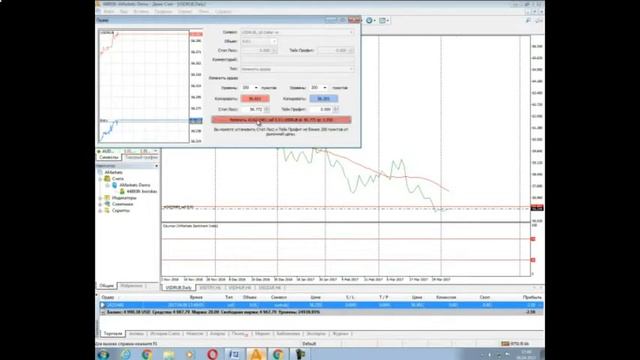Image resolution: width=640 pixels, height=360 pixels.
Task: Launch Opera from the taskbar
Action: pos(212,354)
